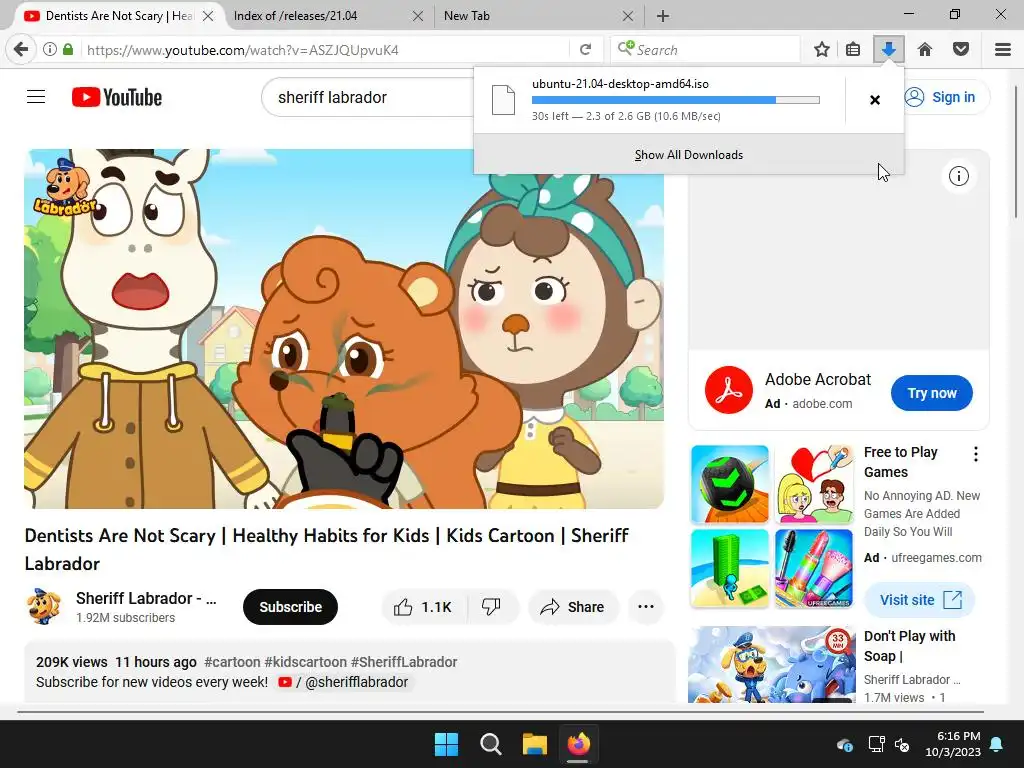Share the video

click(573, 607)
